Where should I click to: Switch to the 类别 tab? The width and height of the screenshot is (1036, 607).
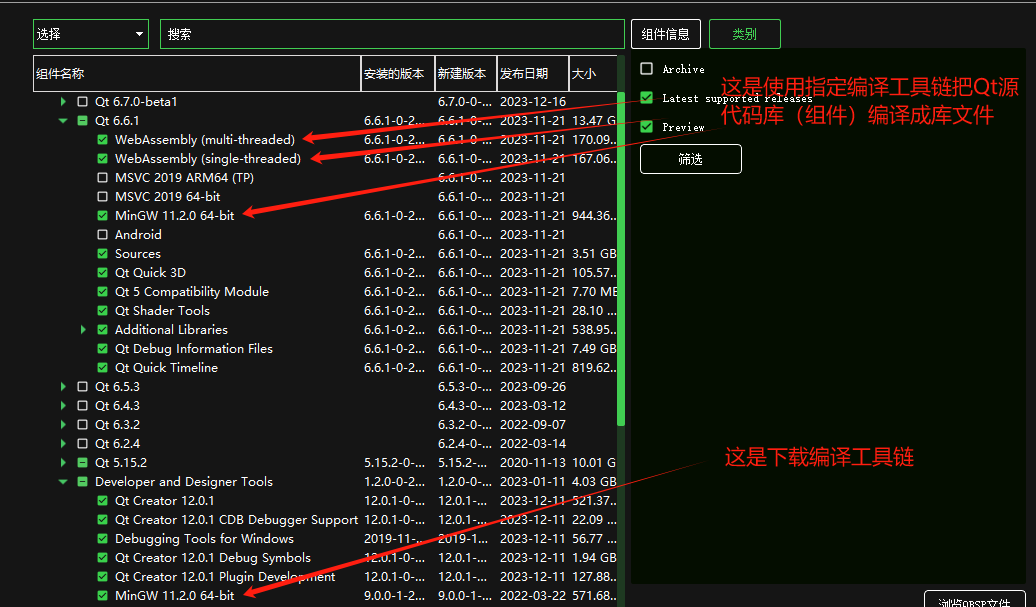tap(745, 34)
